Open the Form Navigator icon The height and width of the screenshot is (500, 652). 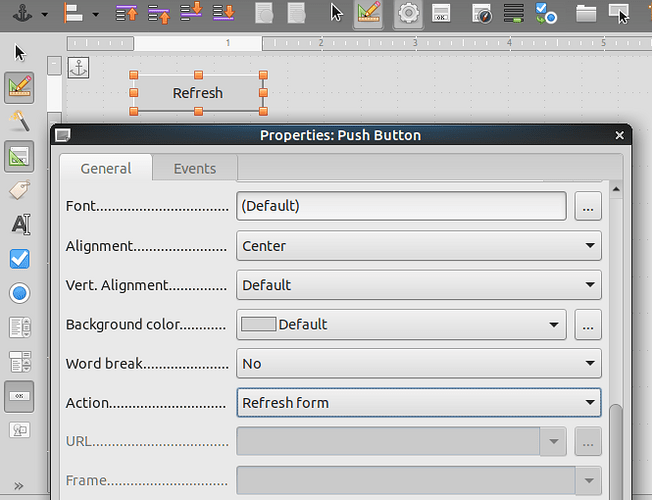coord(482,13)
